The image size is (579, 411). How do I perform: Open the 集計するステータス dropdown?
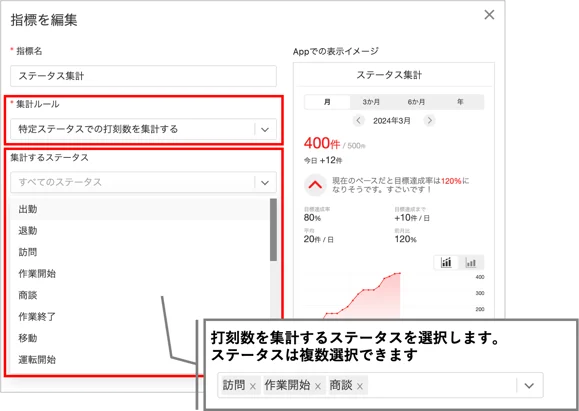(143, 182)
